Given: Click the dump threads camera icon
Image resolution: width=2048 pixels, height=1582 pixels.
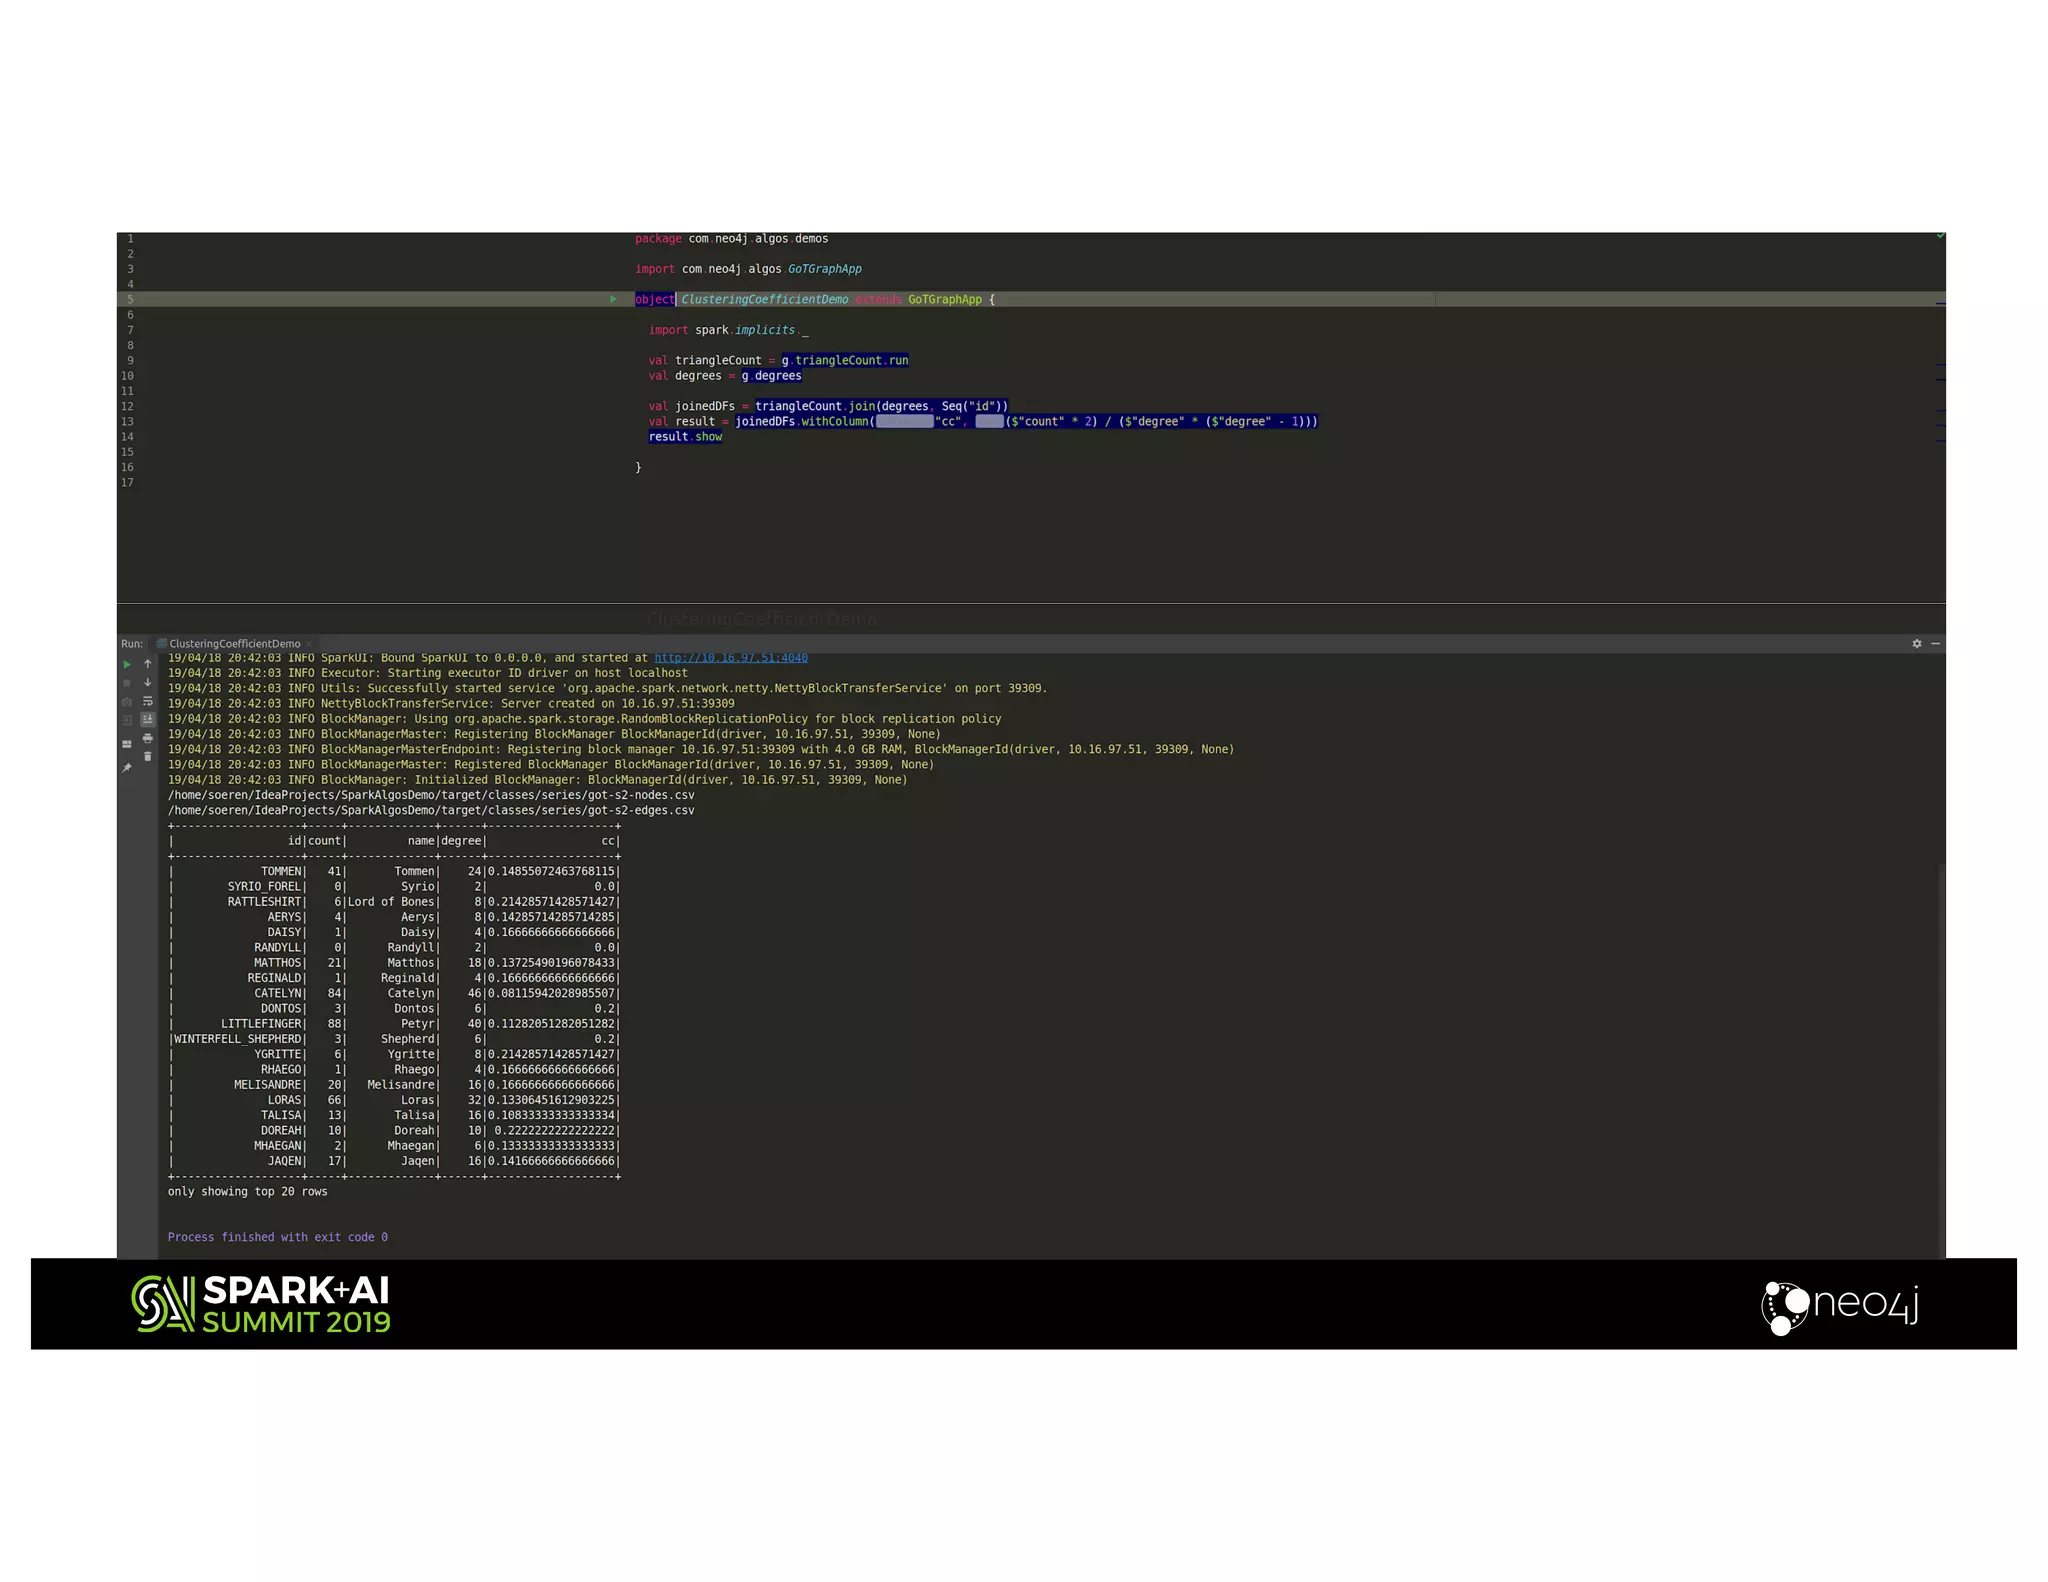Looking at the screenshot, I should [127, 702].
